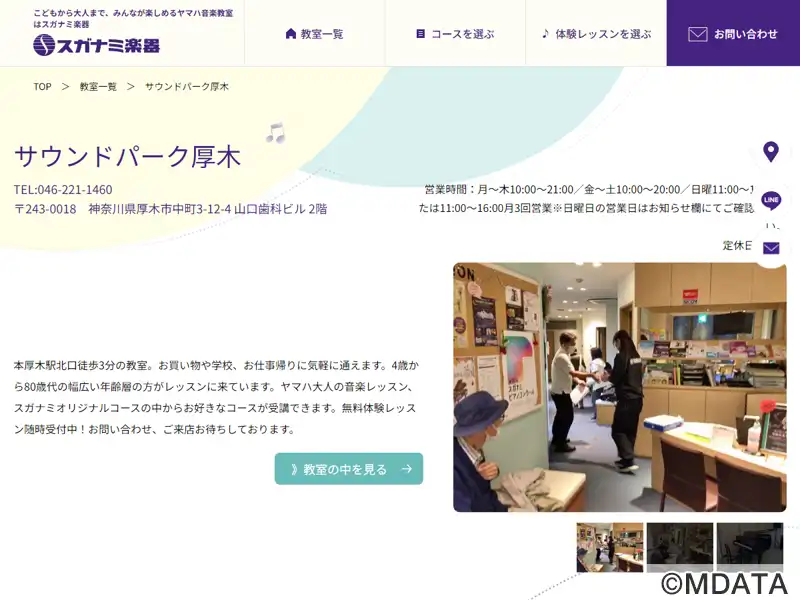Click the address line 〒243-0018 神奈川県厚木市中町
The height and width of the screenshot is (600, 800).
tap(170, 209)
